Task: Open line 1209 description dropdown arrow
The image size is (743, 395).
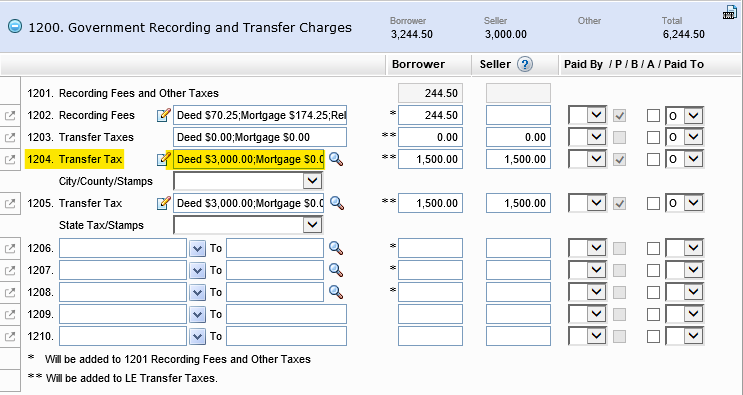Action: pyautogui.click(x=197, y=314)
